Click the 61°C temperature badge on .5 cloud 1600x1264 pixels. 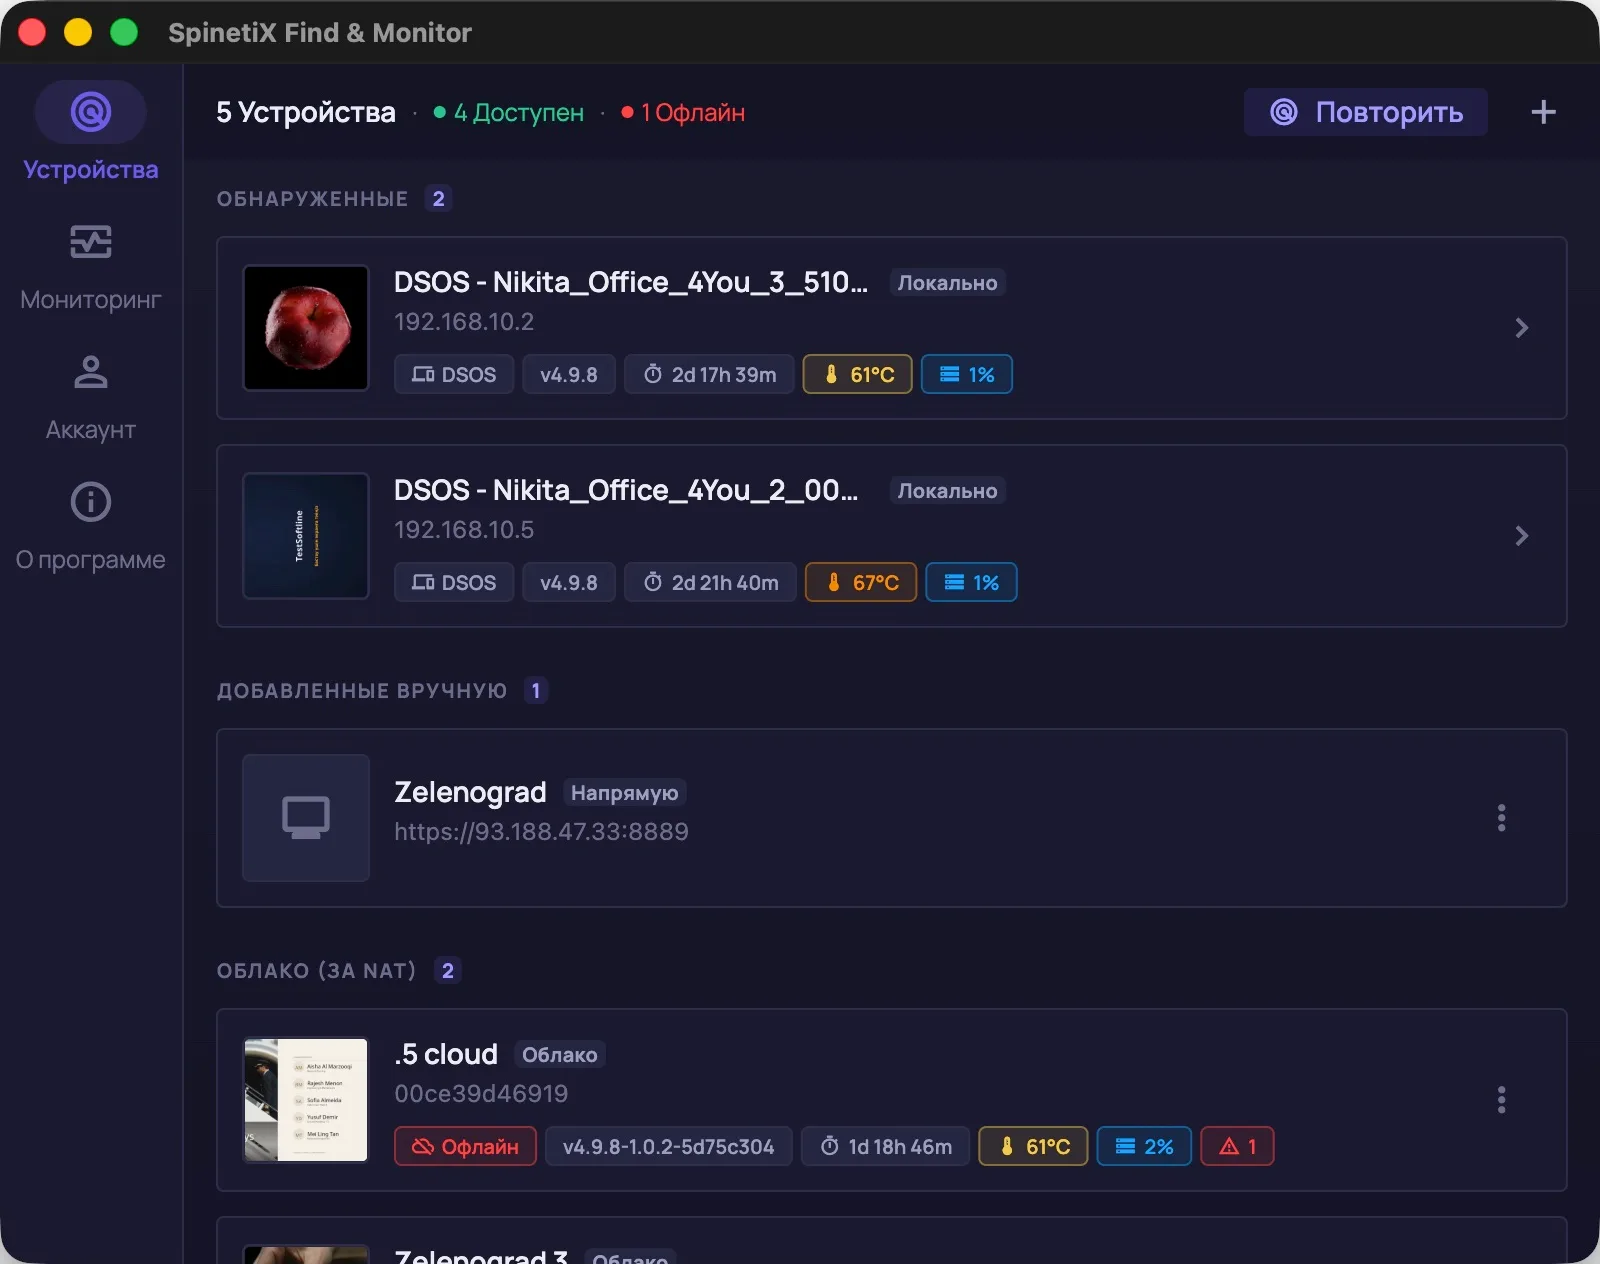(x=1033, y=1147)
